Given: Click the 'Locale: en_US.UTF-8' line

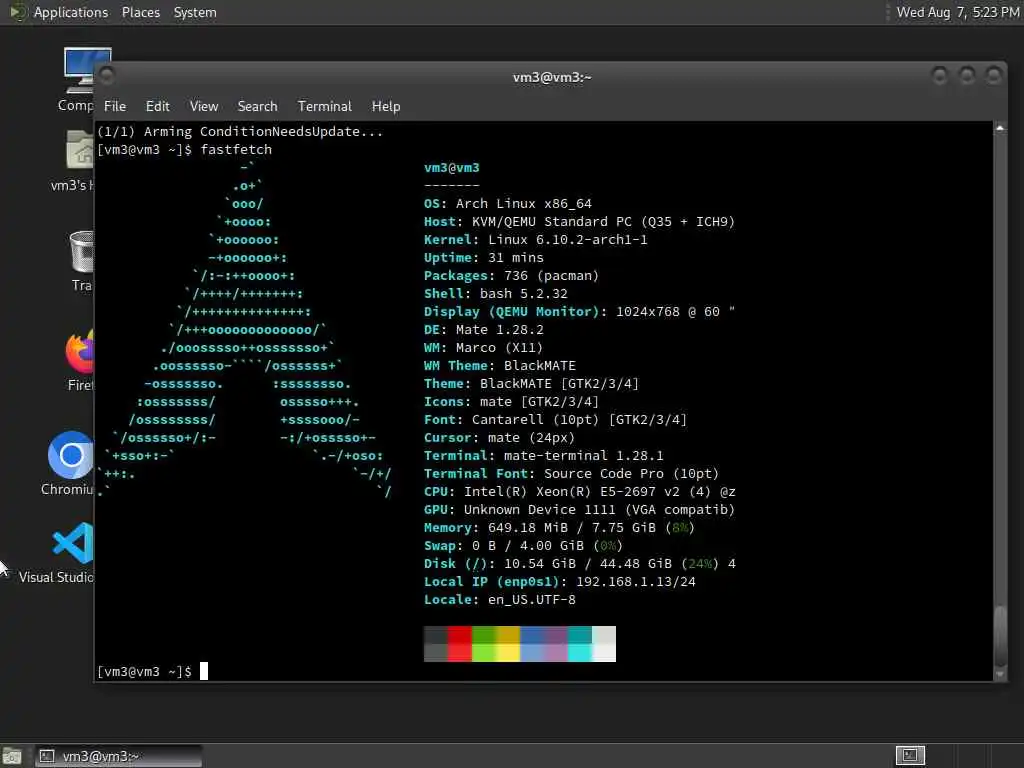Looking at the screenshot, I should point(500,600).
